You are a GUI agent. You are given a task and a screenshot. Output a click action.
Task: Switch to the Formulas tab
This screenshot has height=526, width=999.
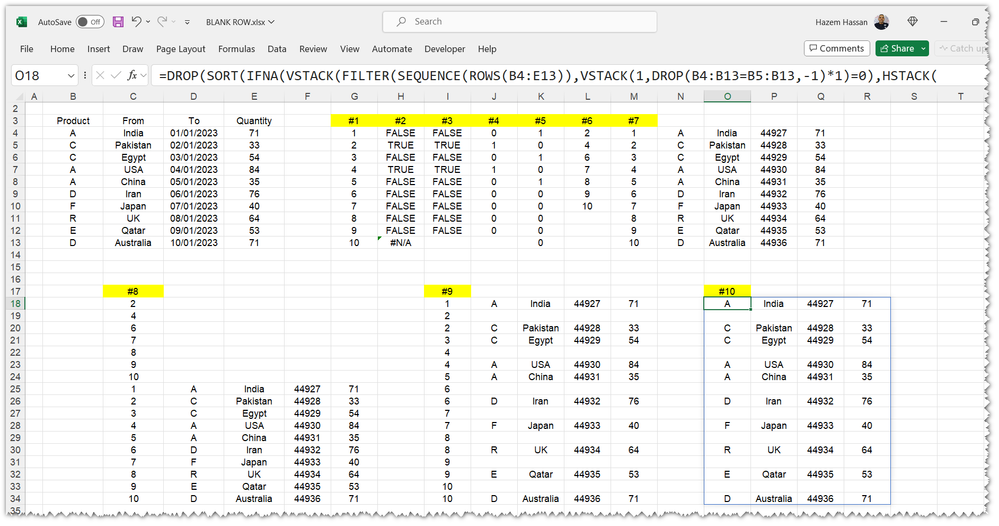coord(236,49)
